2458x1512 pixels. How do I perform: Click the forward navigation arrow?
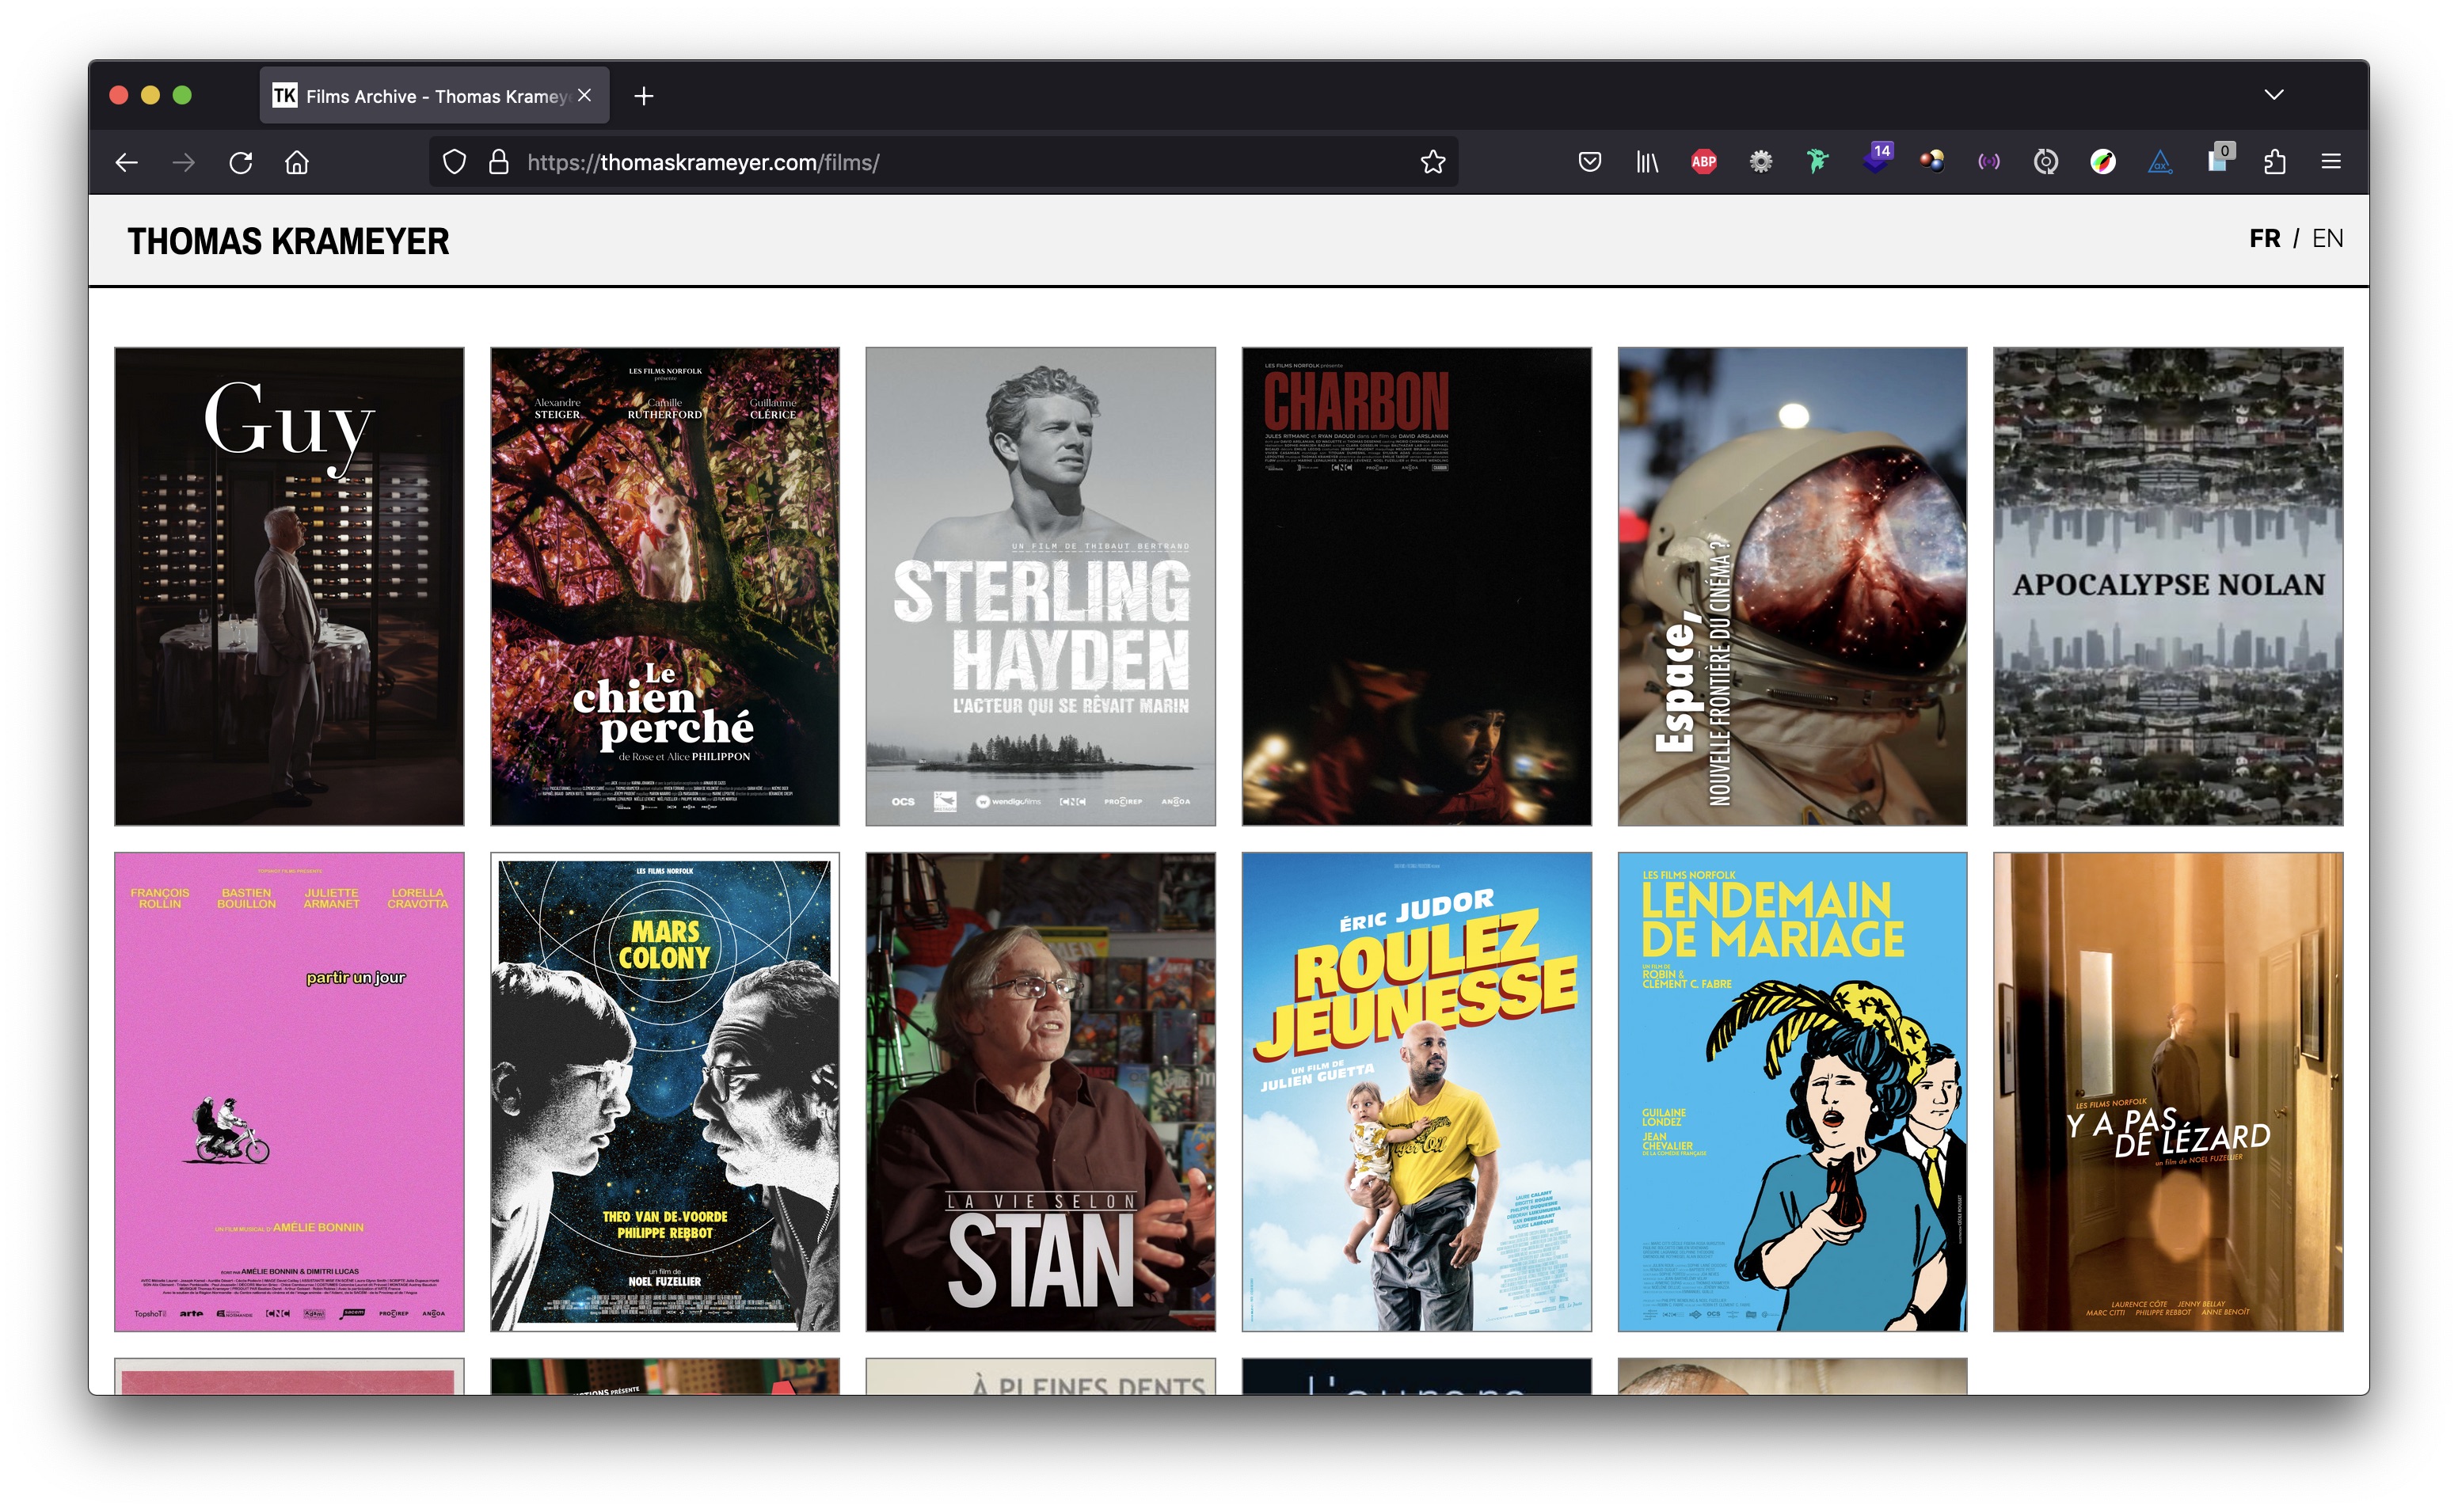pyautogui.click(x=183, y=162)
